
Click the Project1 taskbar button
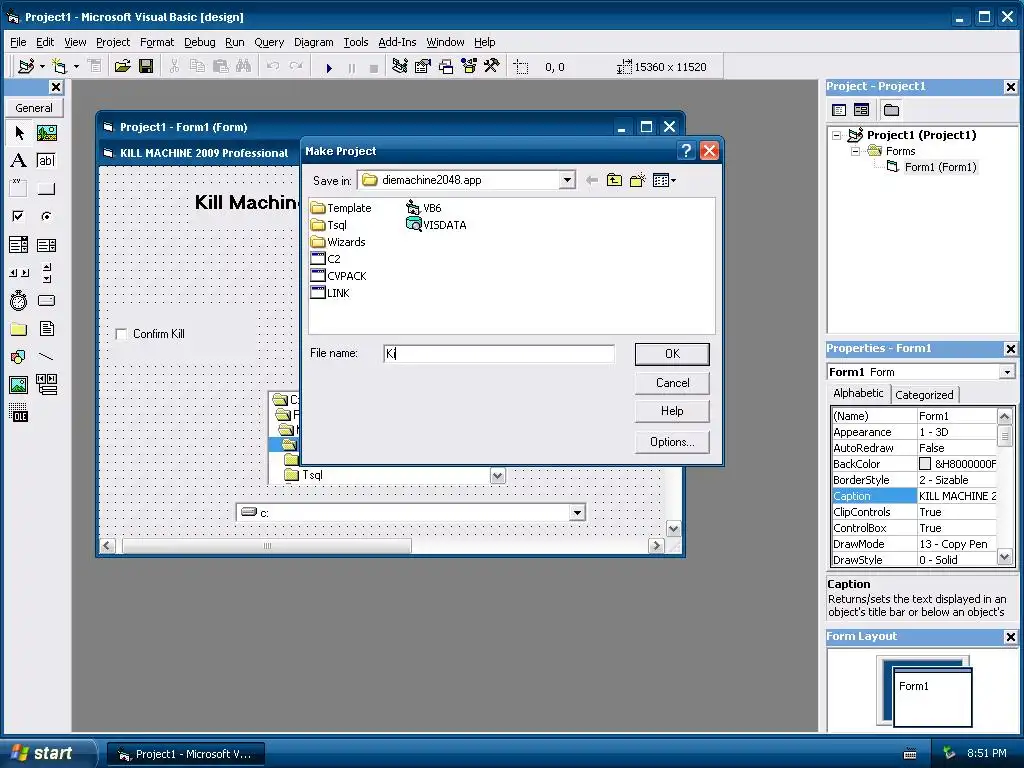[x=186, y=754]
